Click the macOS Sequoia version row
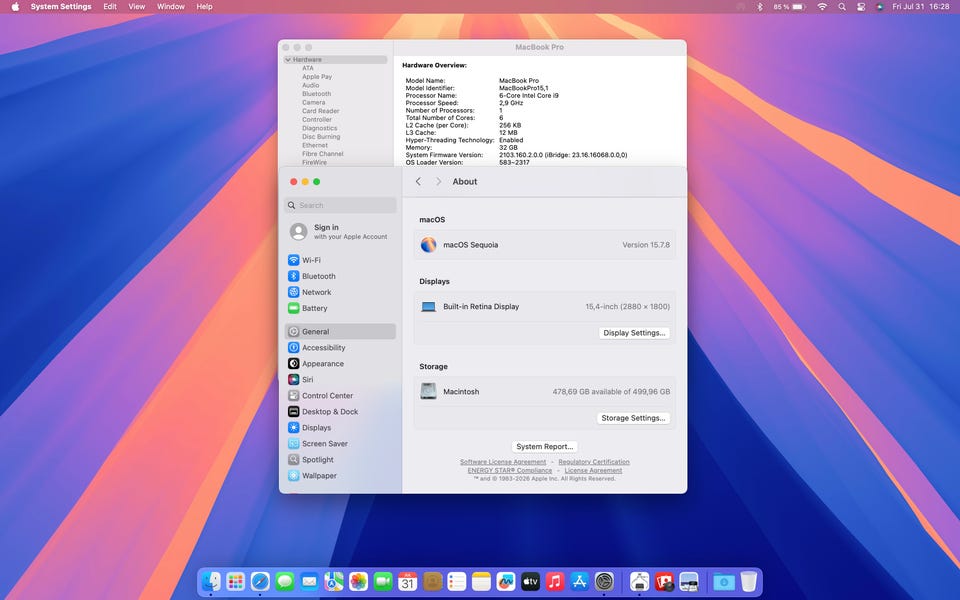The image size is (960, 600). (544, 244)
